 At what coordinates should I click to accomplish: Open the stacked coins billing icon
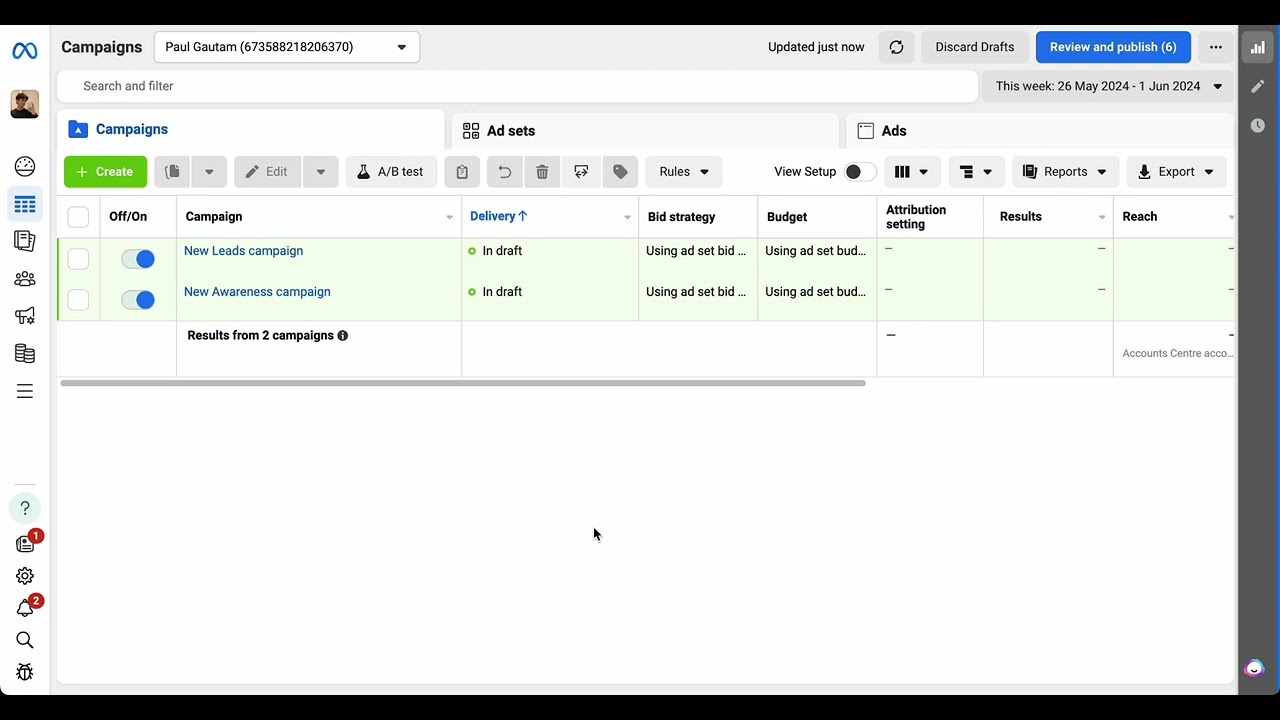point(25,354)
